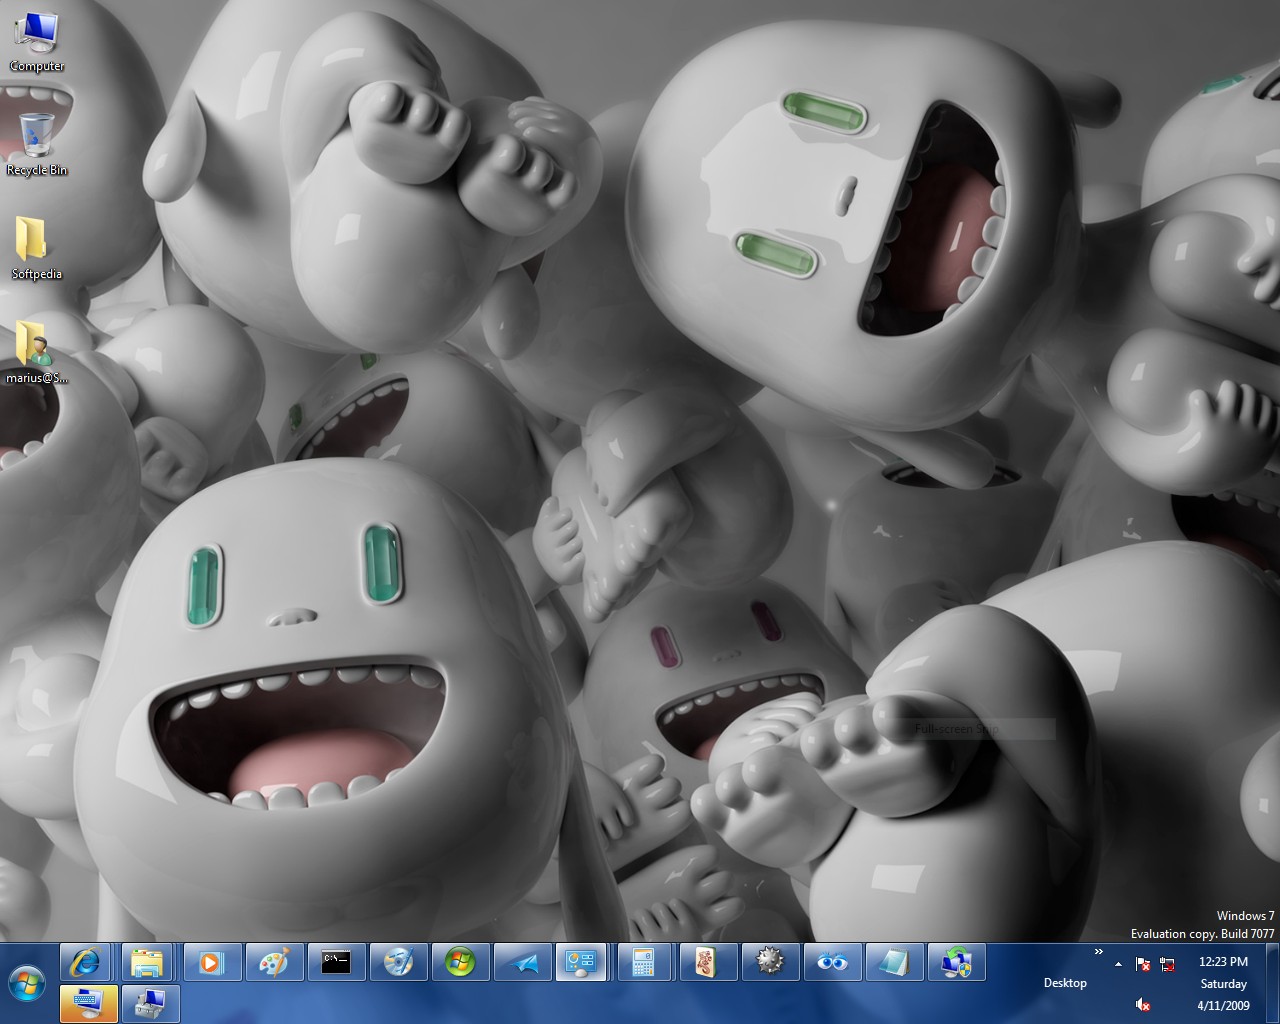This screenshot has height=1024, width=1280.
Task: Click the disconnected network tray icon
Action: [x=1167, y=964]
